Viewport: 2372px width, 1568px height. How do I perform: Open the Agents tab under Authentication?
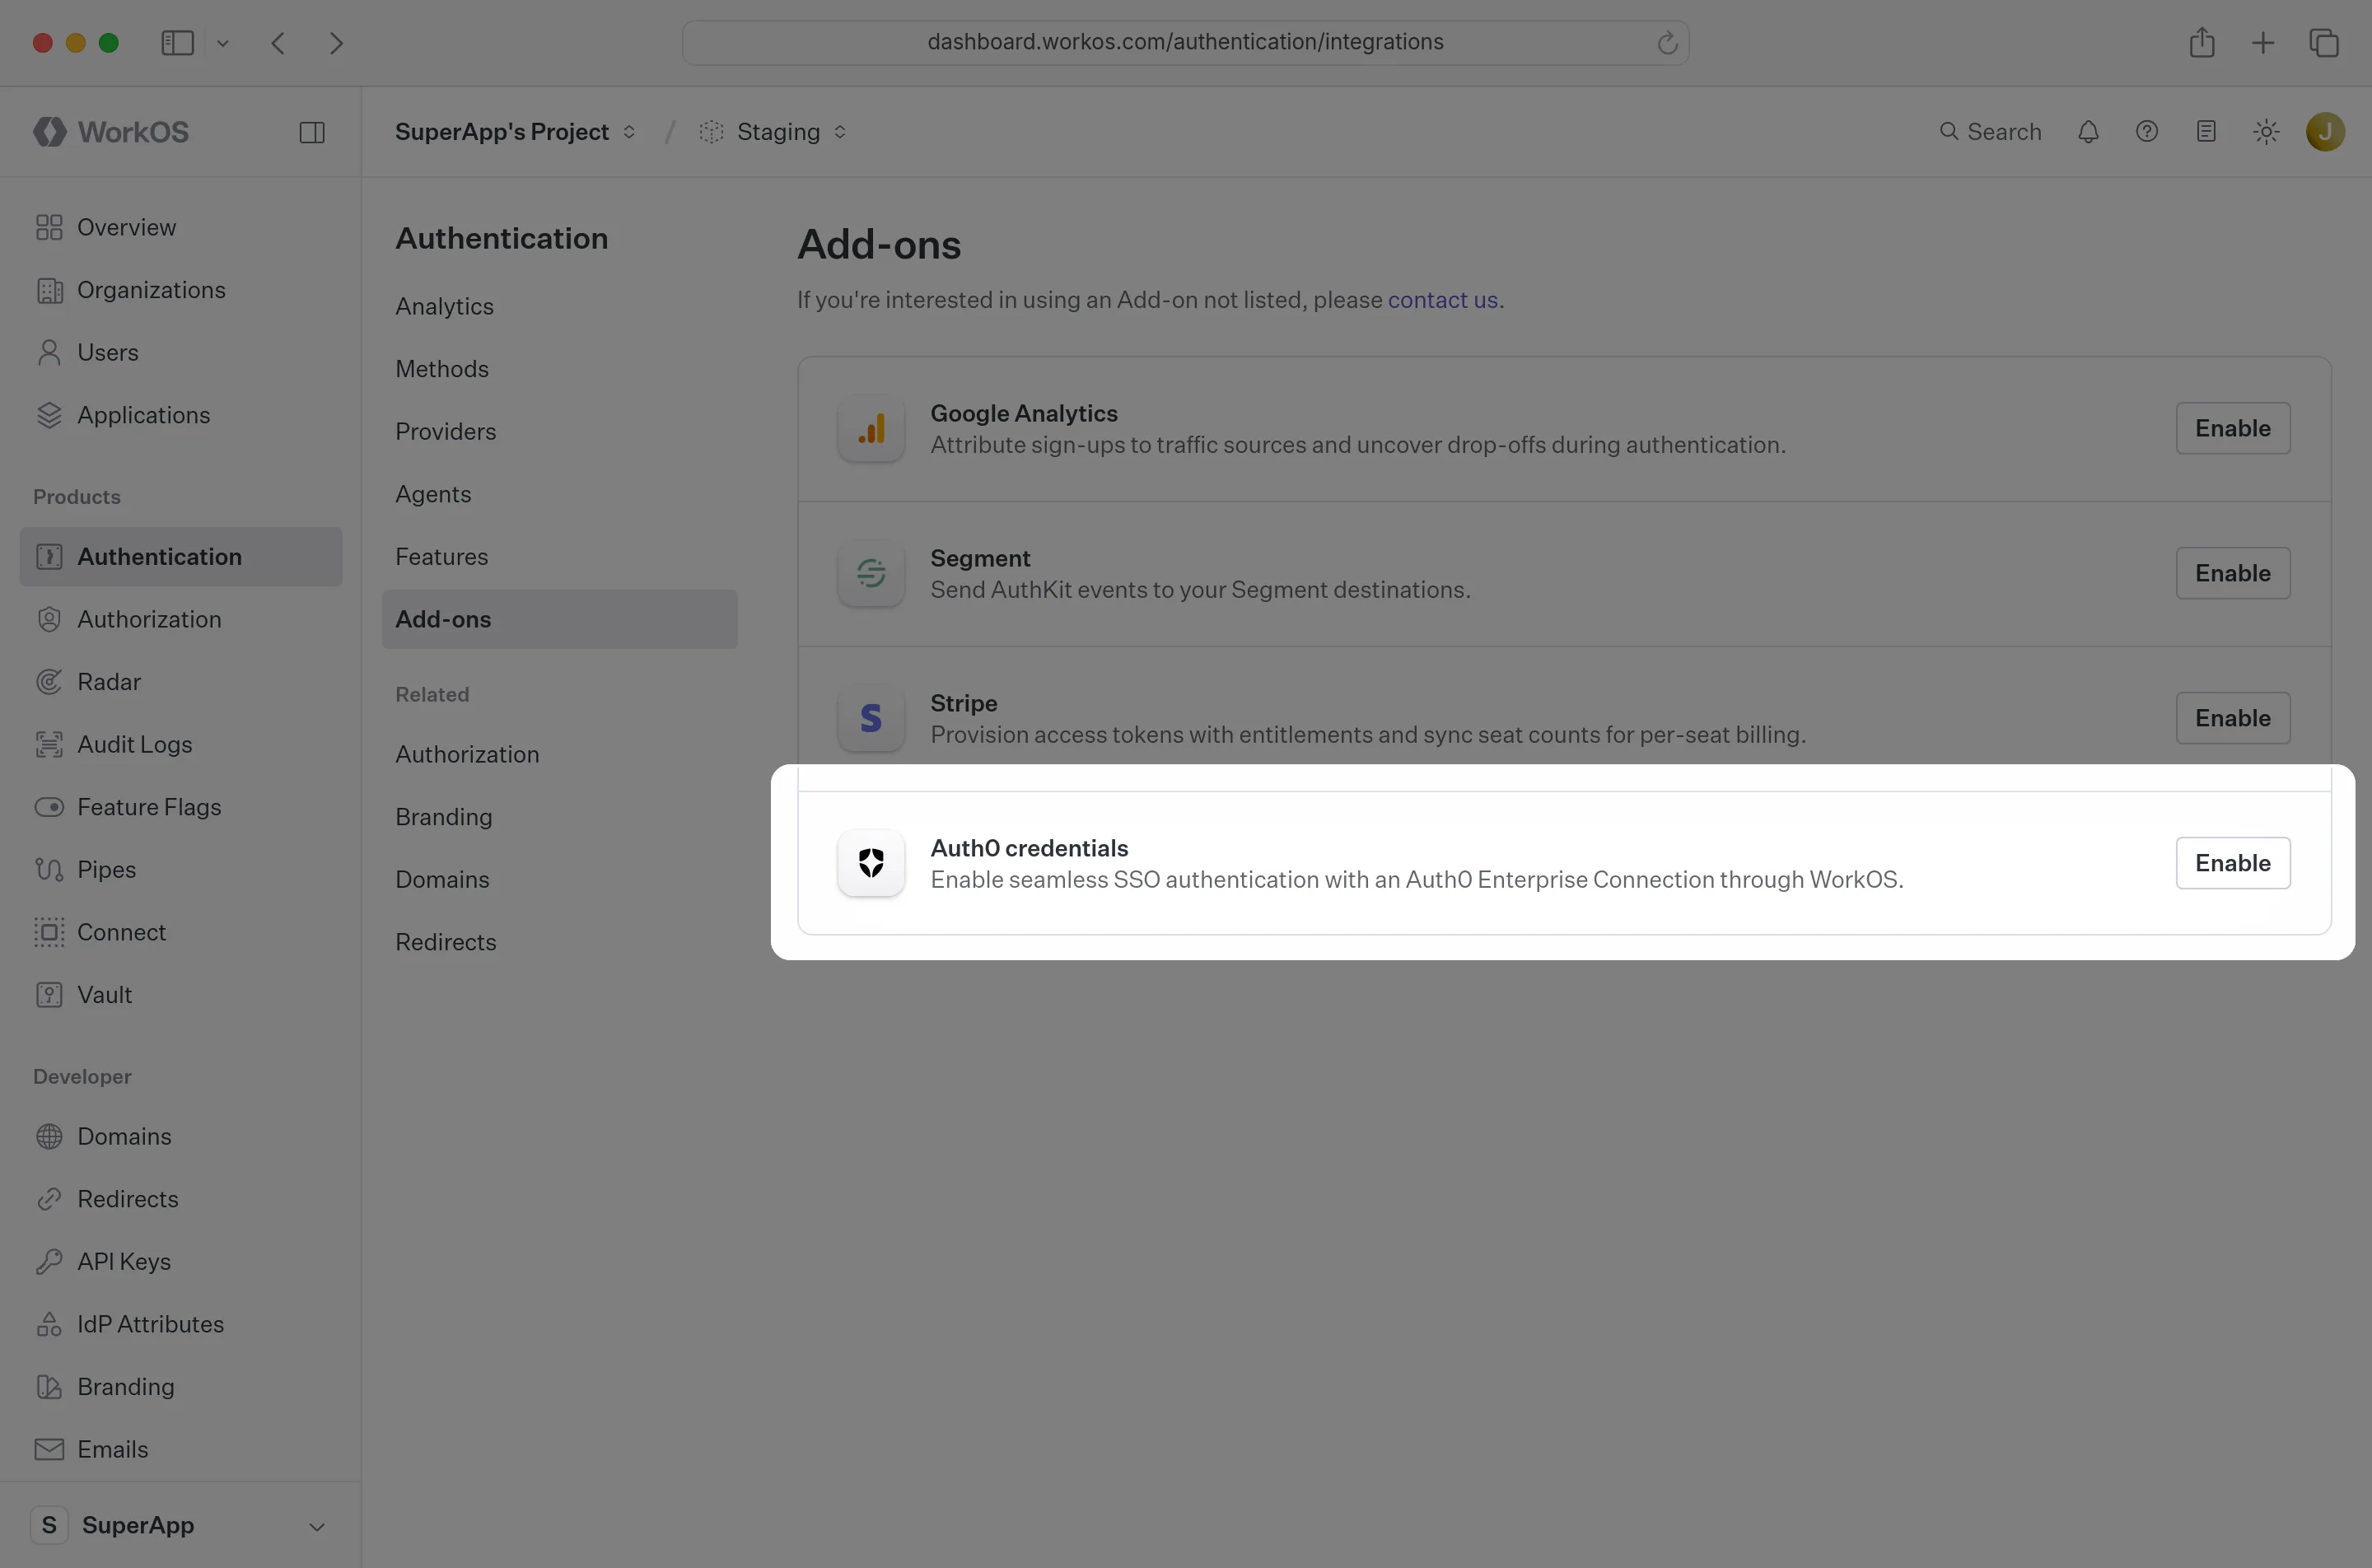click(559, 494)
